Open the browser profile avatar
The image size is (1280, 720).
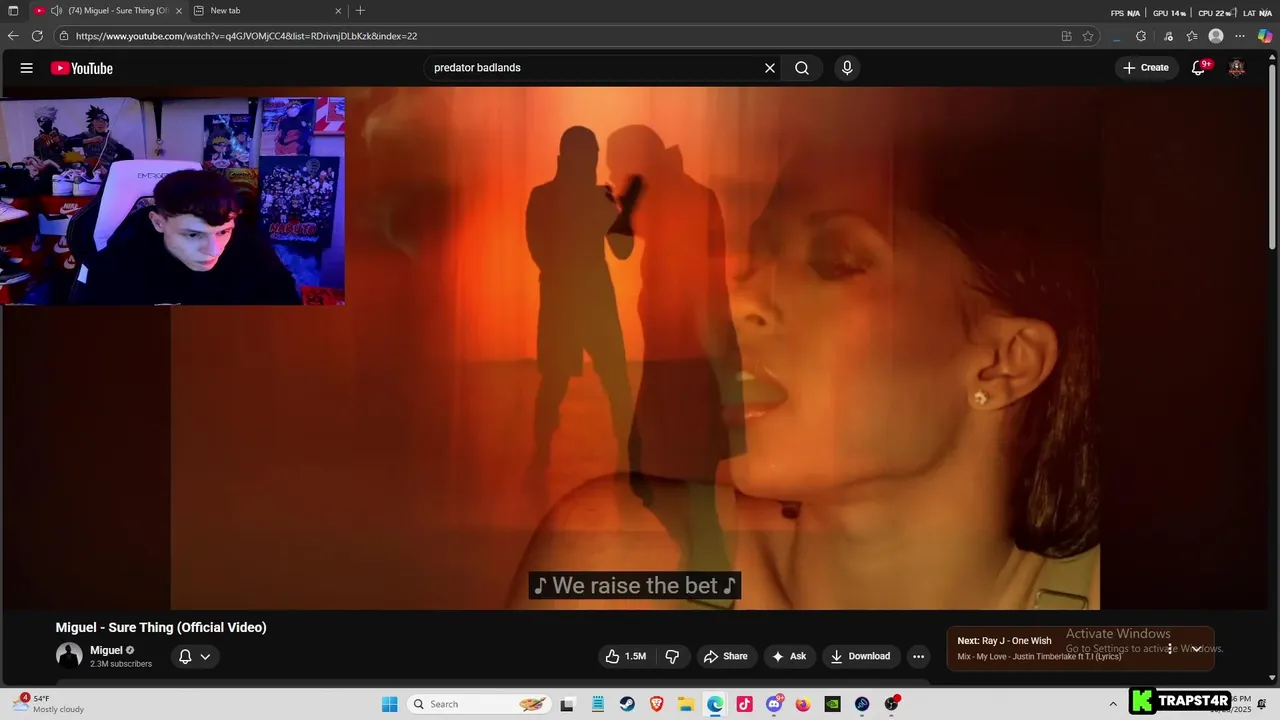click(x=1216, y=36)
